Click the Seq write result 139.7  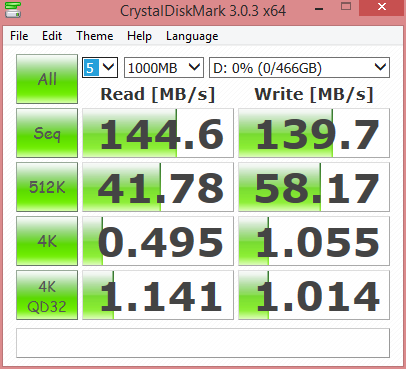click(x=314, y=133)
